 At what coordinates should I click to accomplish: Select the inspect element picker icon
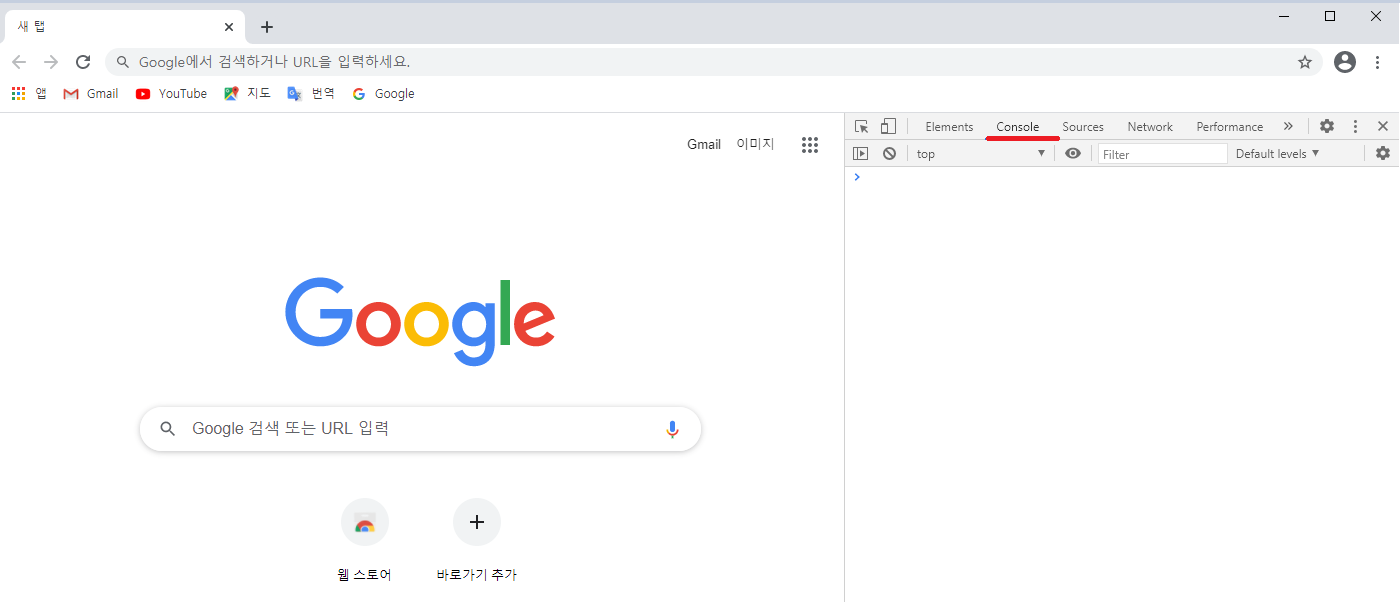(861, 126)
